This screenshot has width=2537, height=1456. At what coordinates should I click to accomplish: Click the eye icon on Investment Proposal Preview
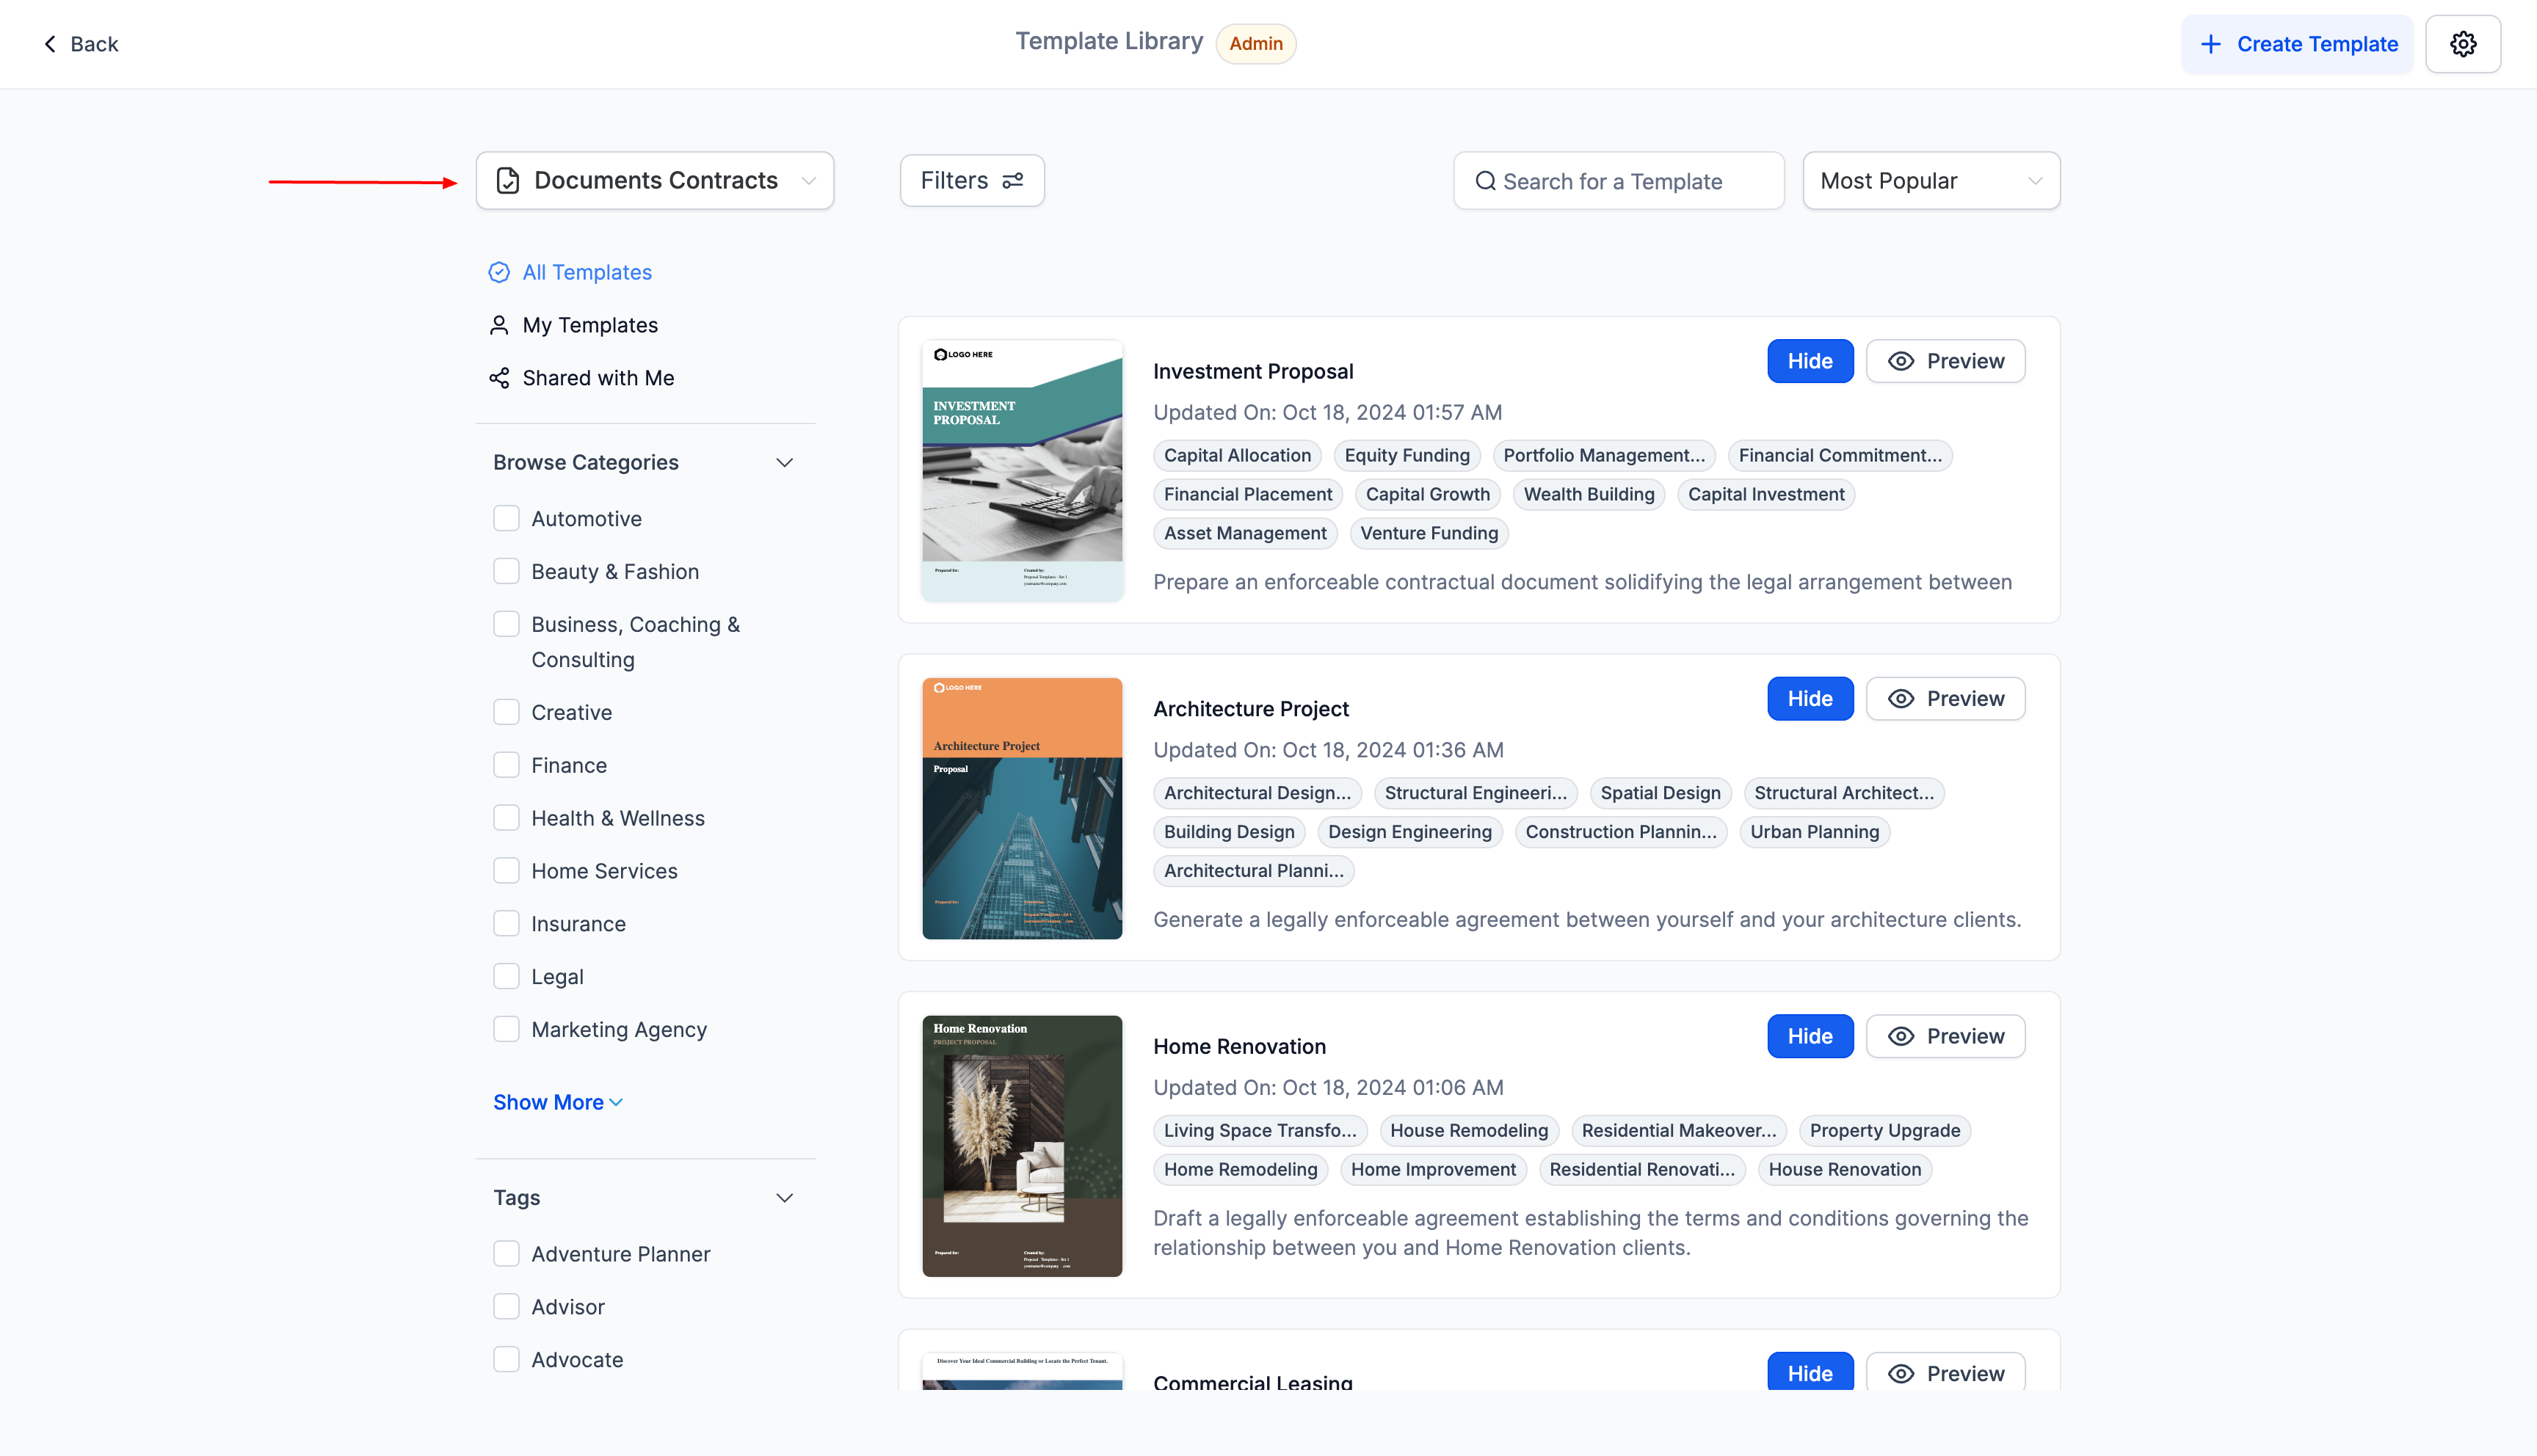pyautogui.click(x=1901, y=361)
